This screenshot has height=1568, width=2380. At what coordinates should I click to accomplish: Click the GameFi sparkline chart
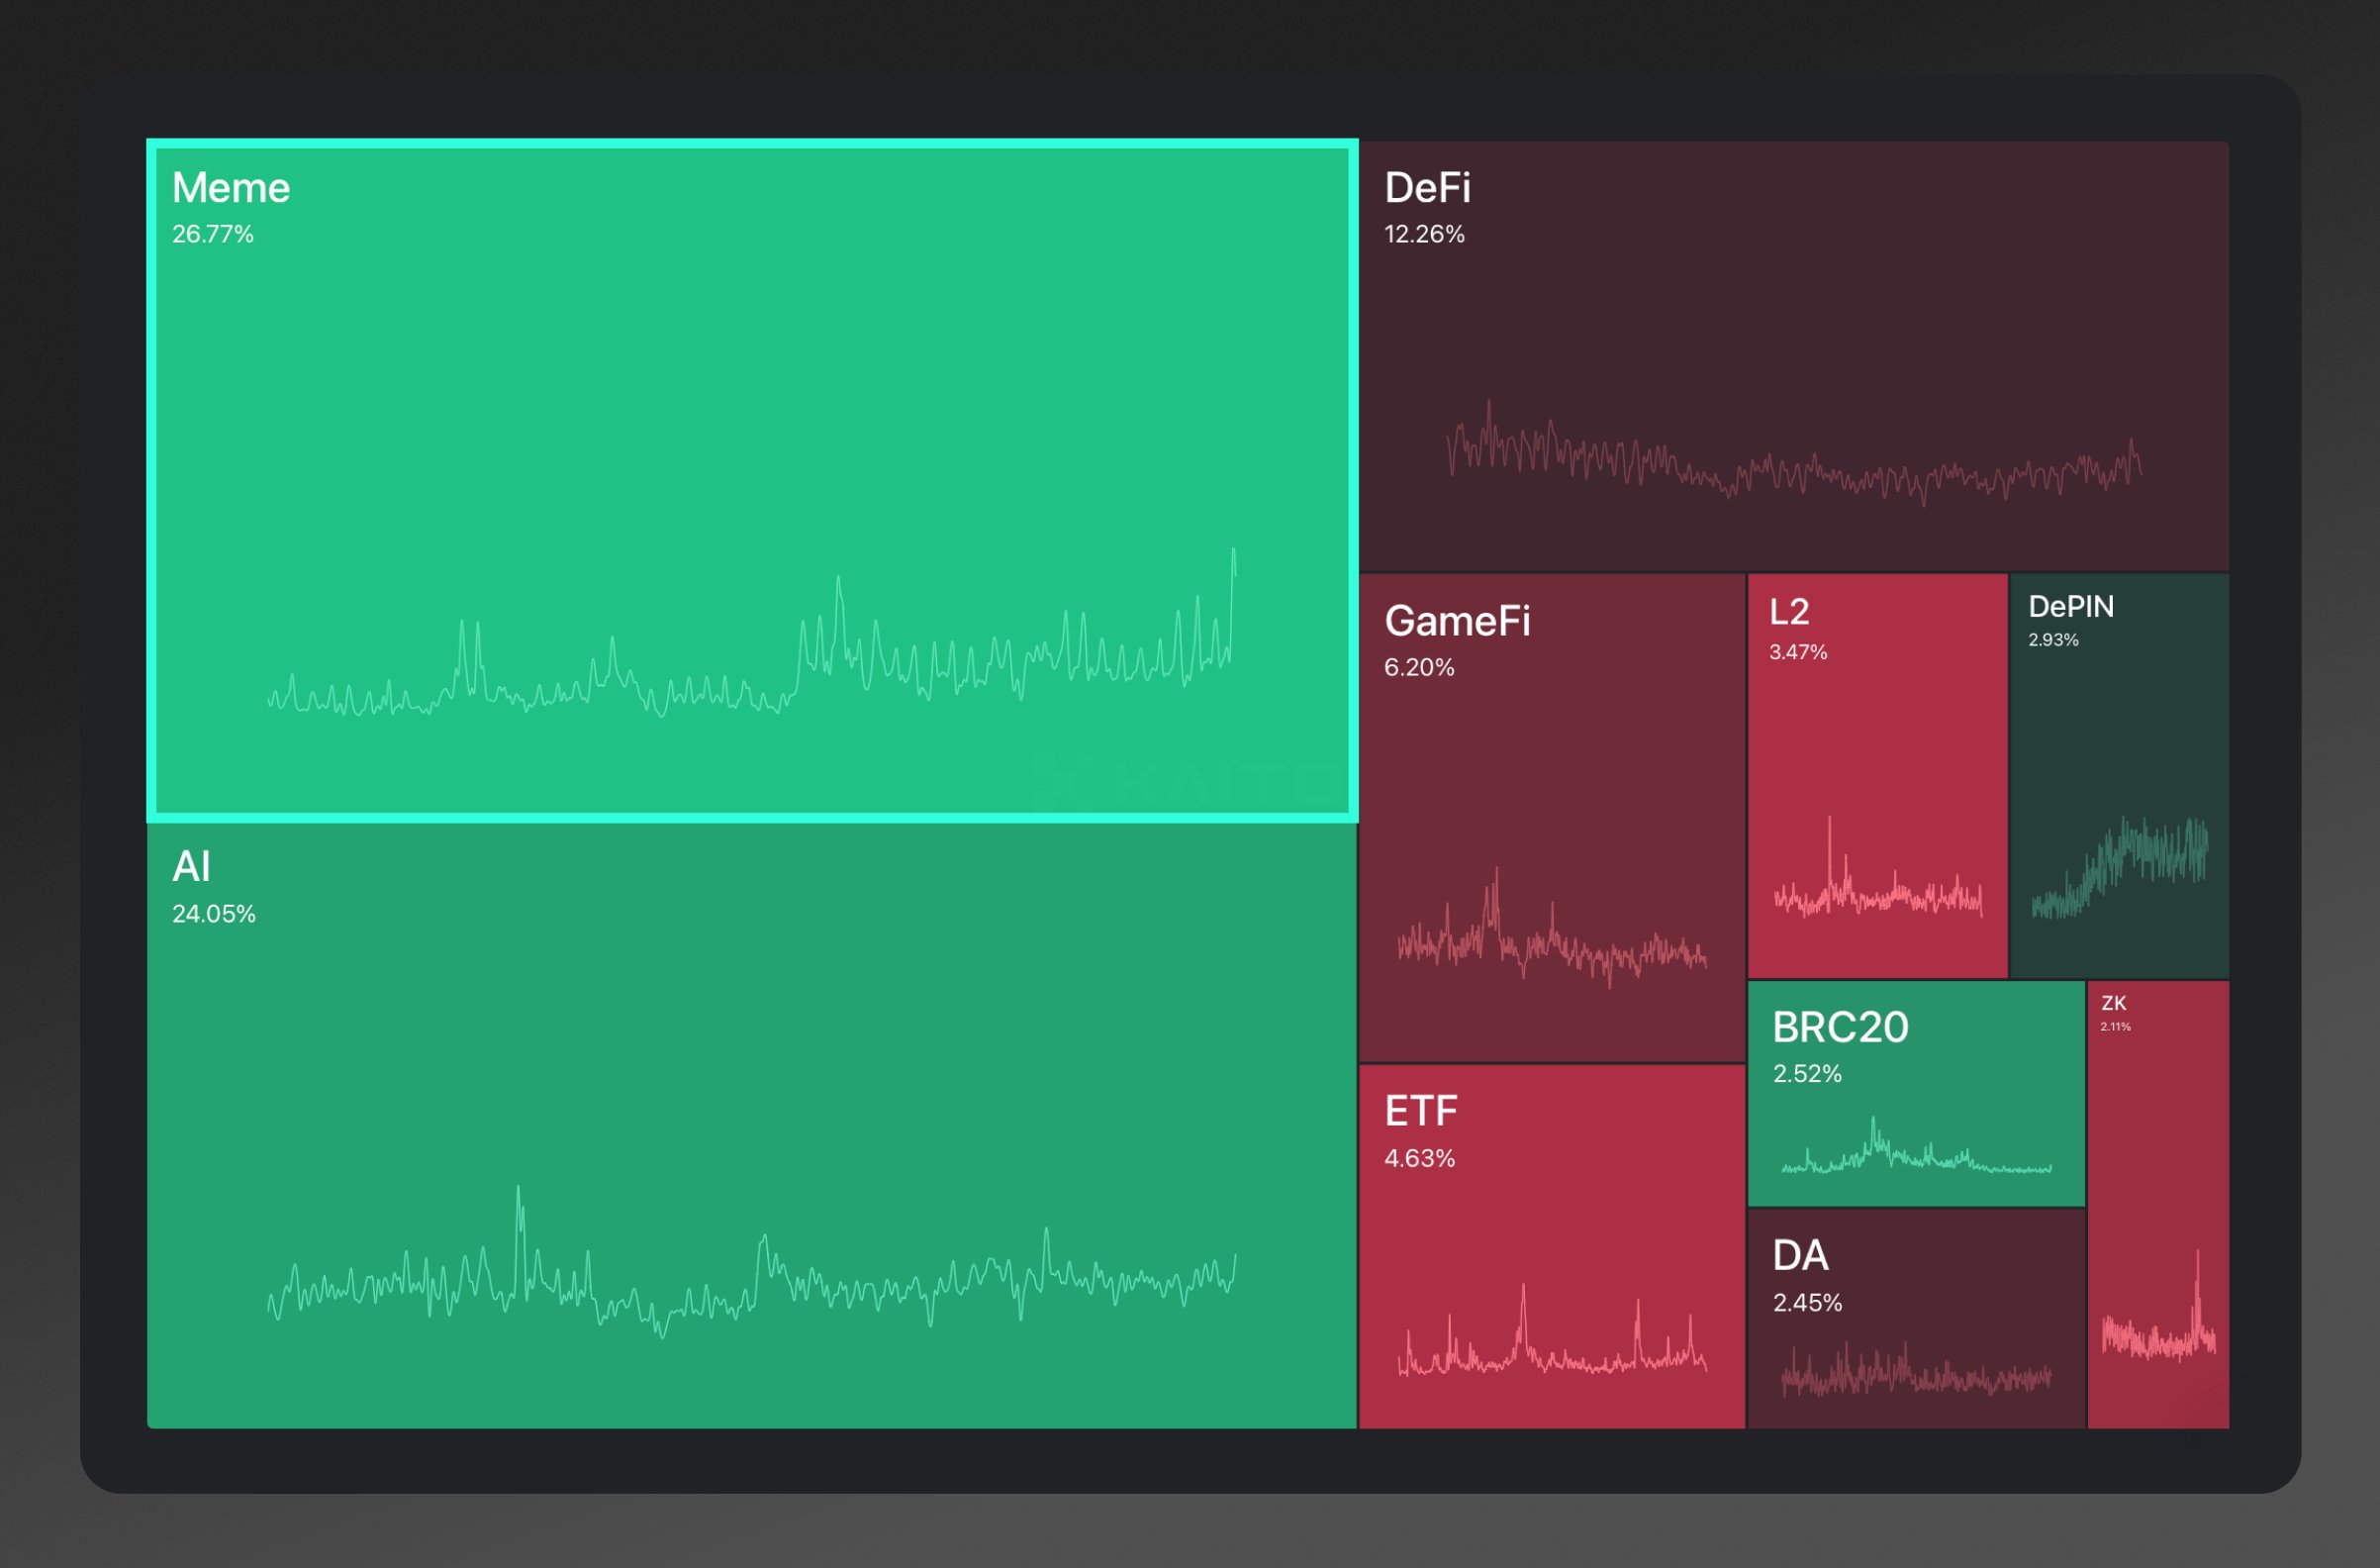coord(1551,940)
